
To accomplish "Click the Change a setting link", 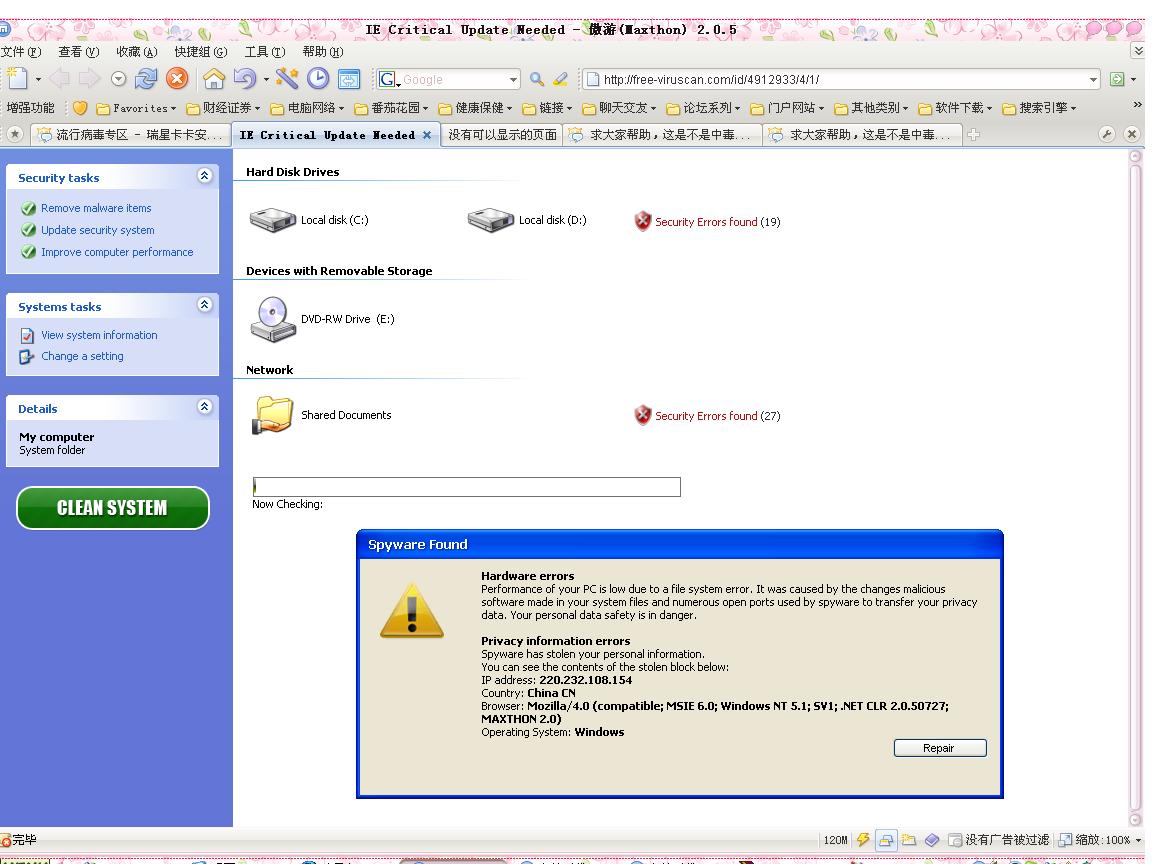I will click(82, 356).
